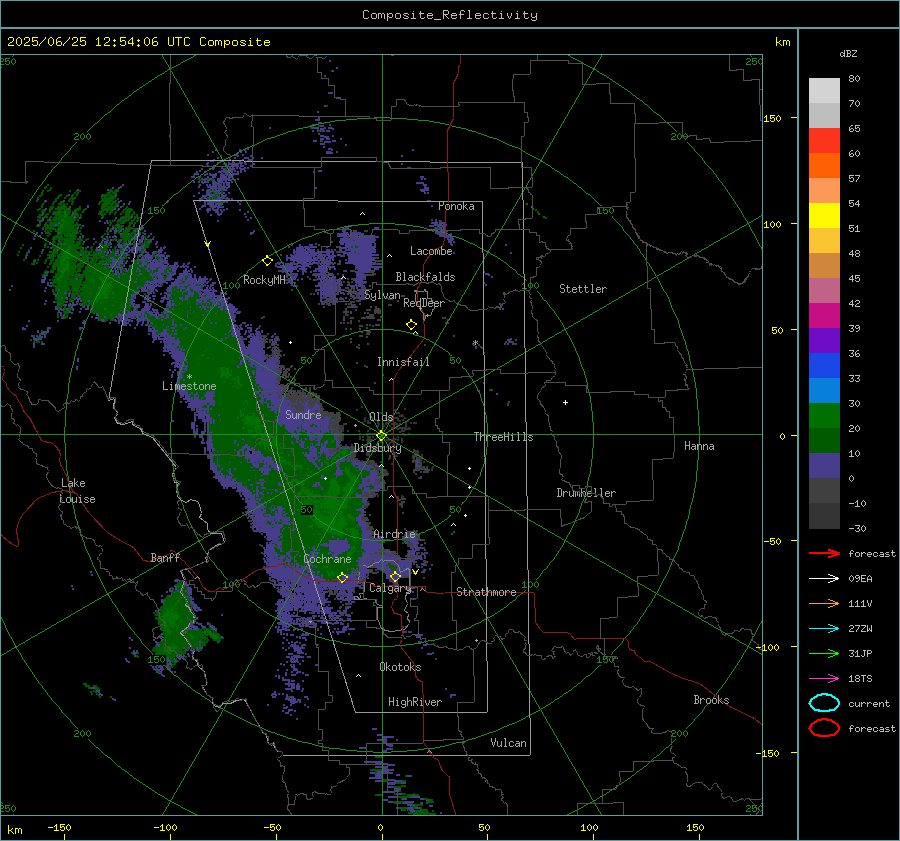Click the violet 39-36 dBZ swatch
The width and height of the screenshot is (900, 841).
click(824, 340)
